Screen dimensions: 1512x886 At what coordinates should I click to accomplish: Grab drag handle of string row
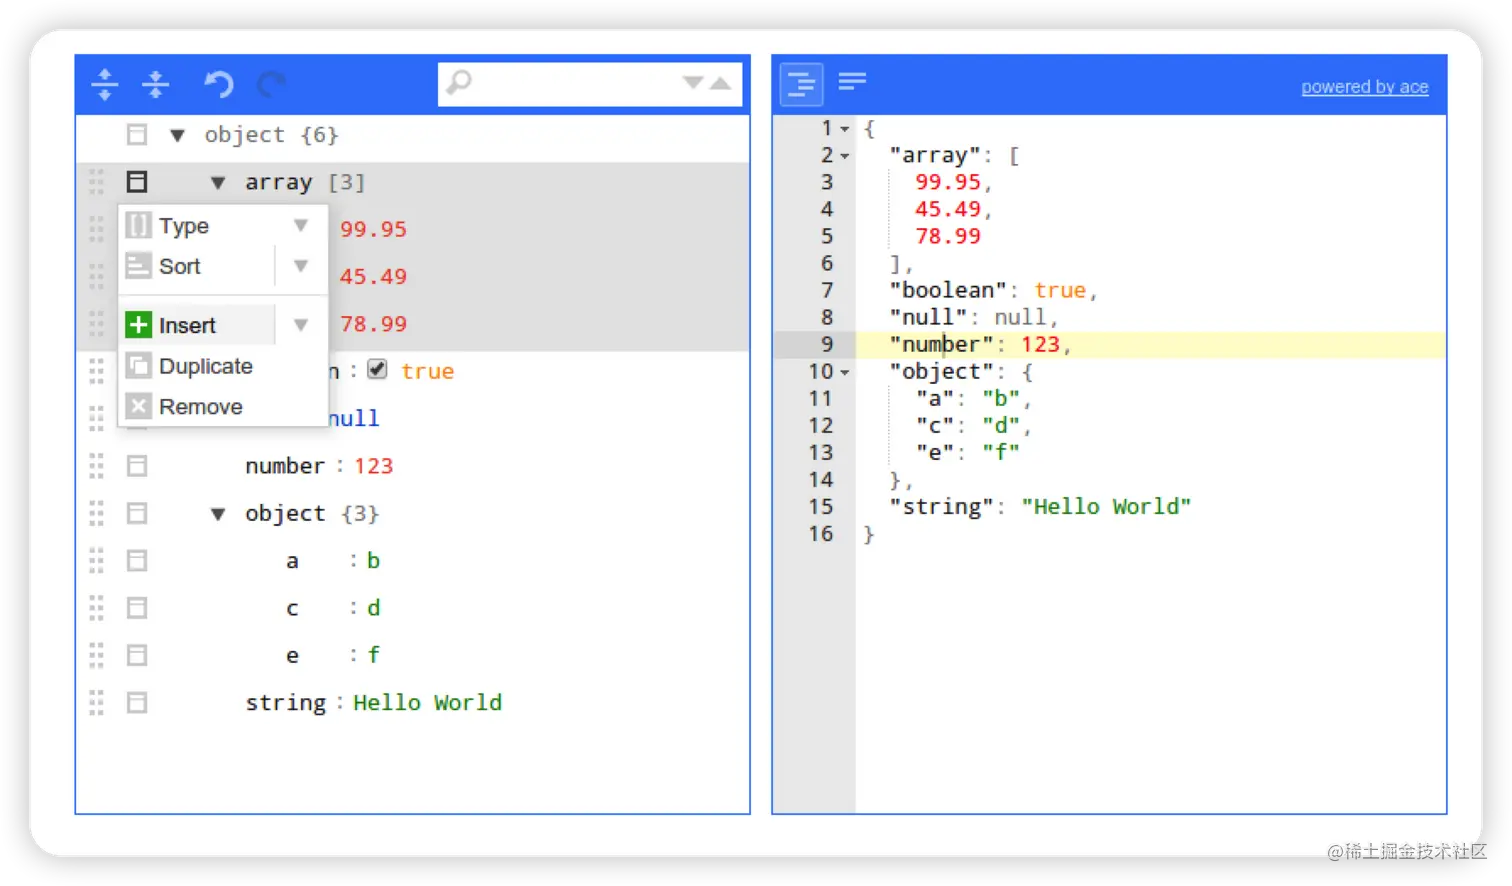coord(96,703)
